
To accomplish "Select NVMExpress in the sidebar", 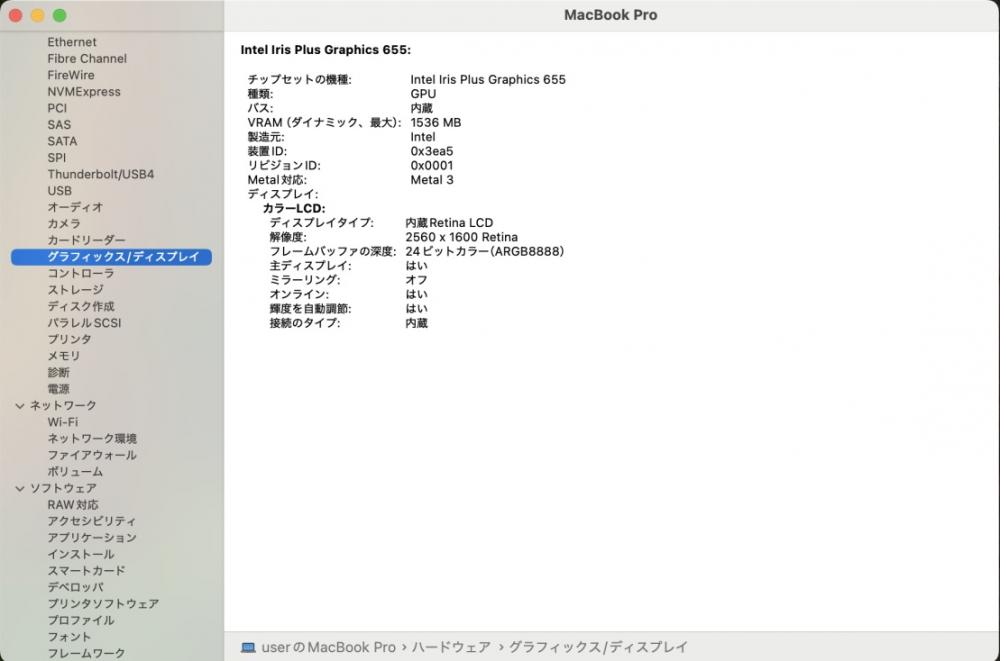I will (x=84, y=92).
